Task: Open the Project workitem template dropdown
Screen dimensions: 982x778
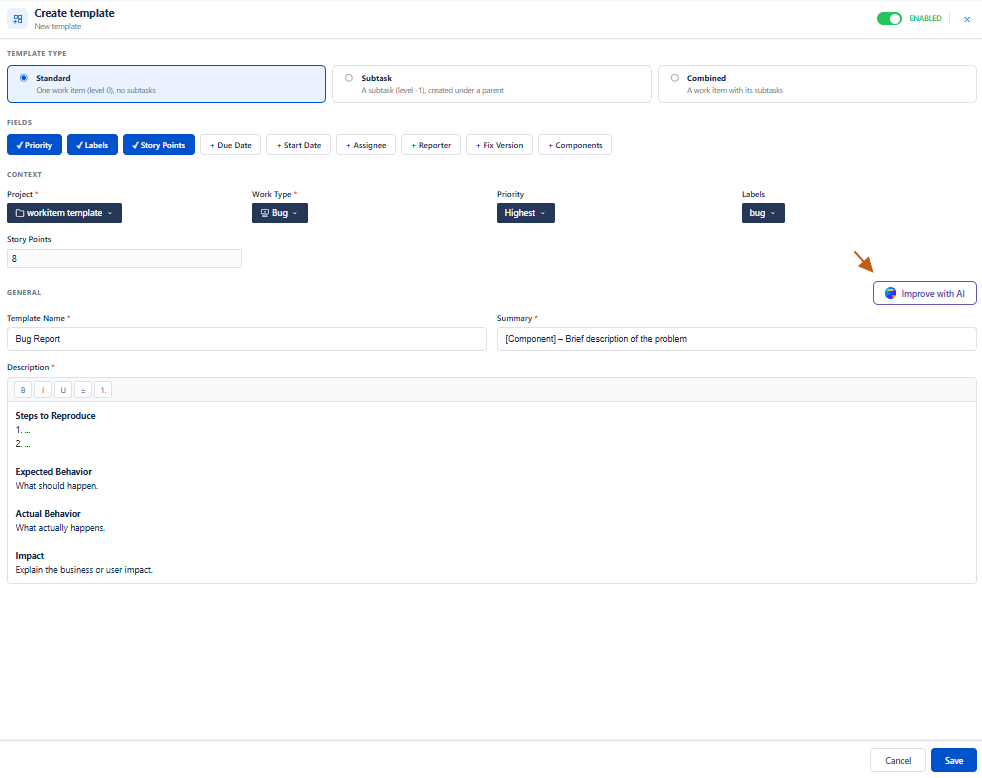Action: coord(65,213)
